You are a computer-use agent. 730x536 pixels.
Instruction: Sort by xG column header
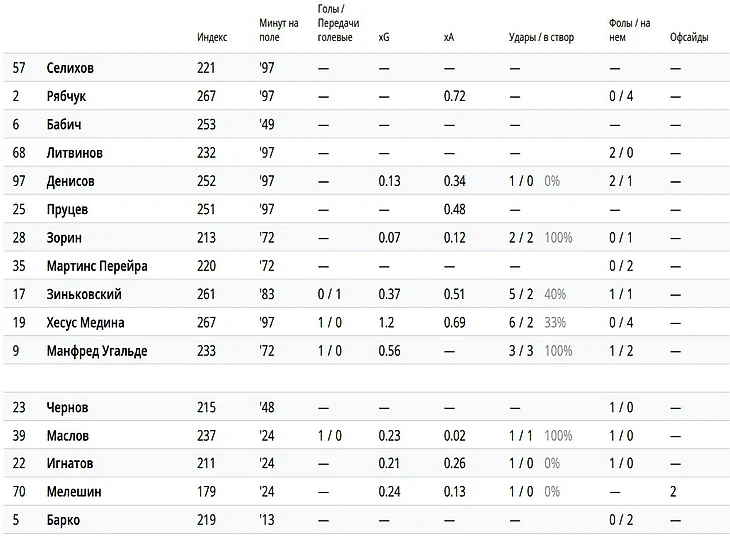384,37
